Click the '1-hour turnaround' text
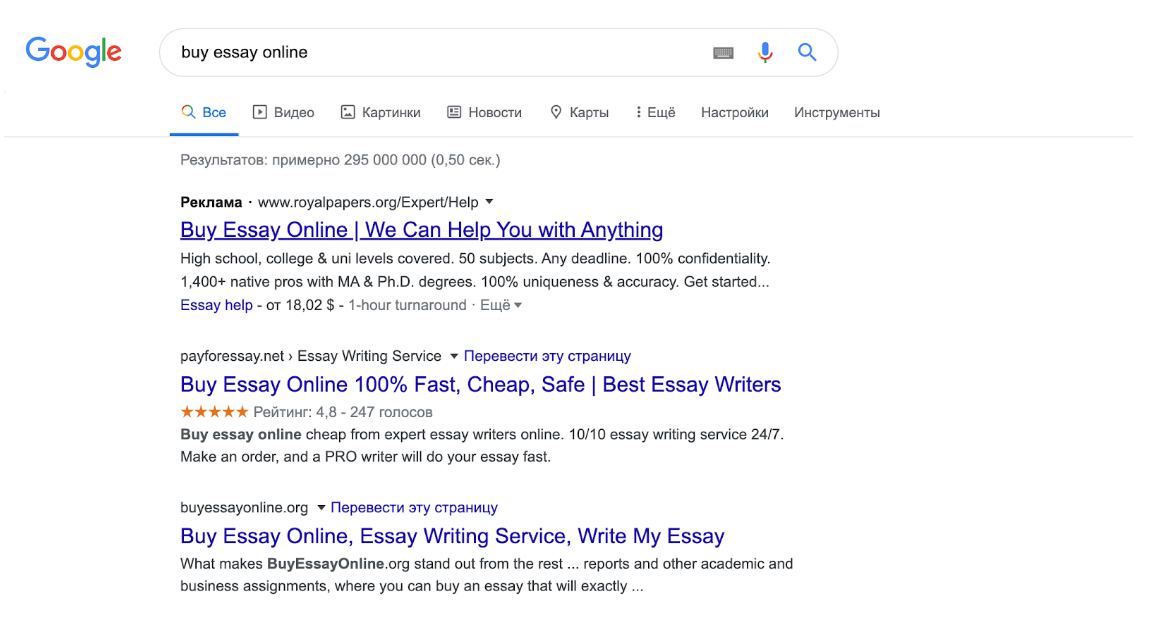This screenshot has width=1163, height=625. pos(407,305)
